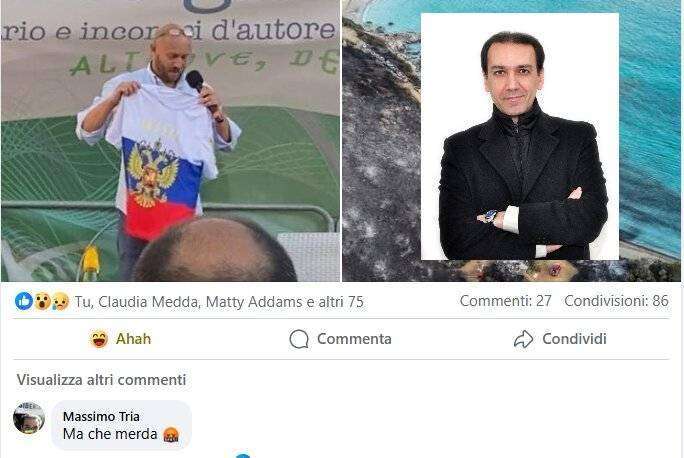
Task: Open the photo of man holding Russian flag shirt
Action: coord(170,140)
